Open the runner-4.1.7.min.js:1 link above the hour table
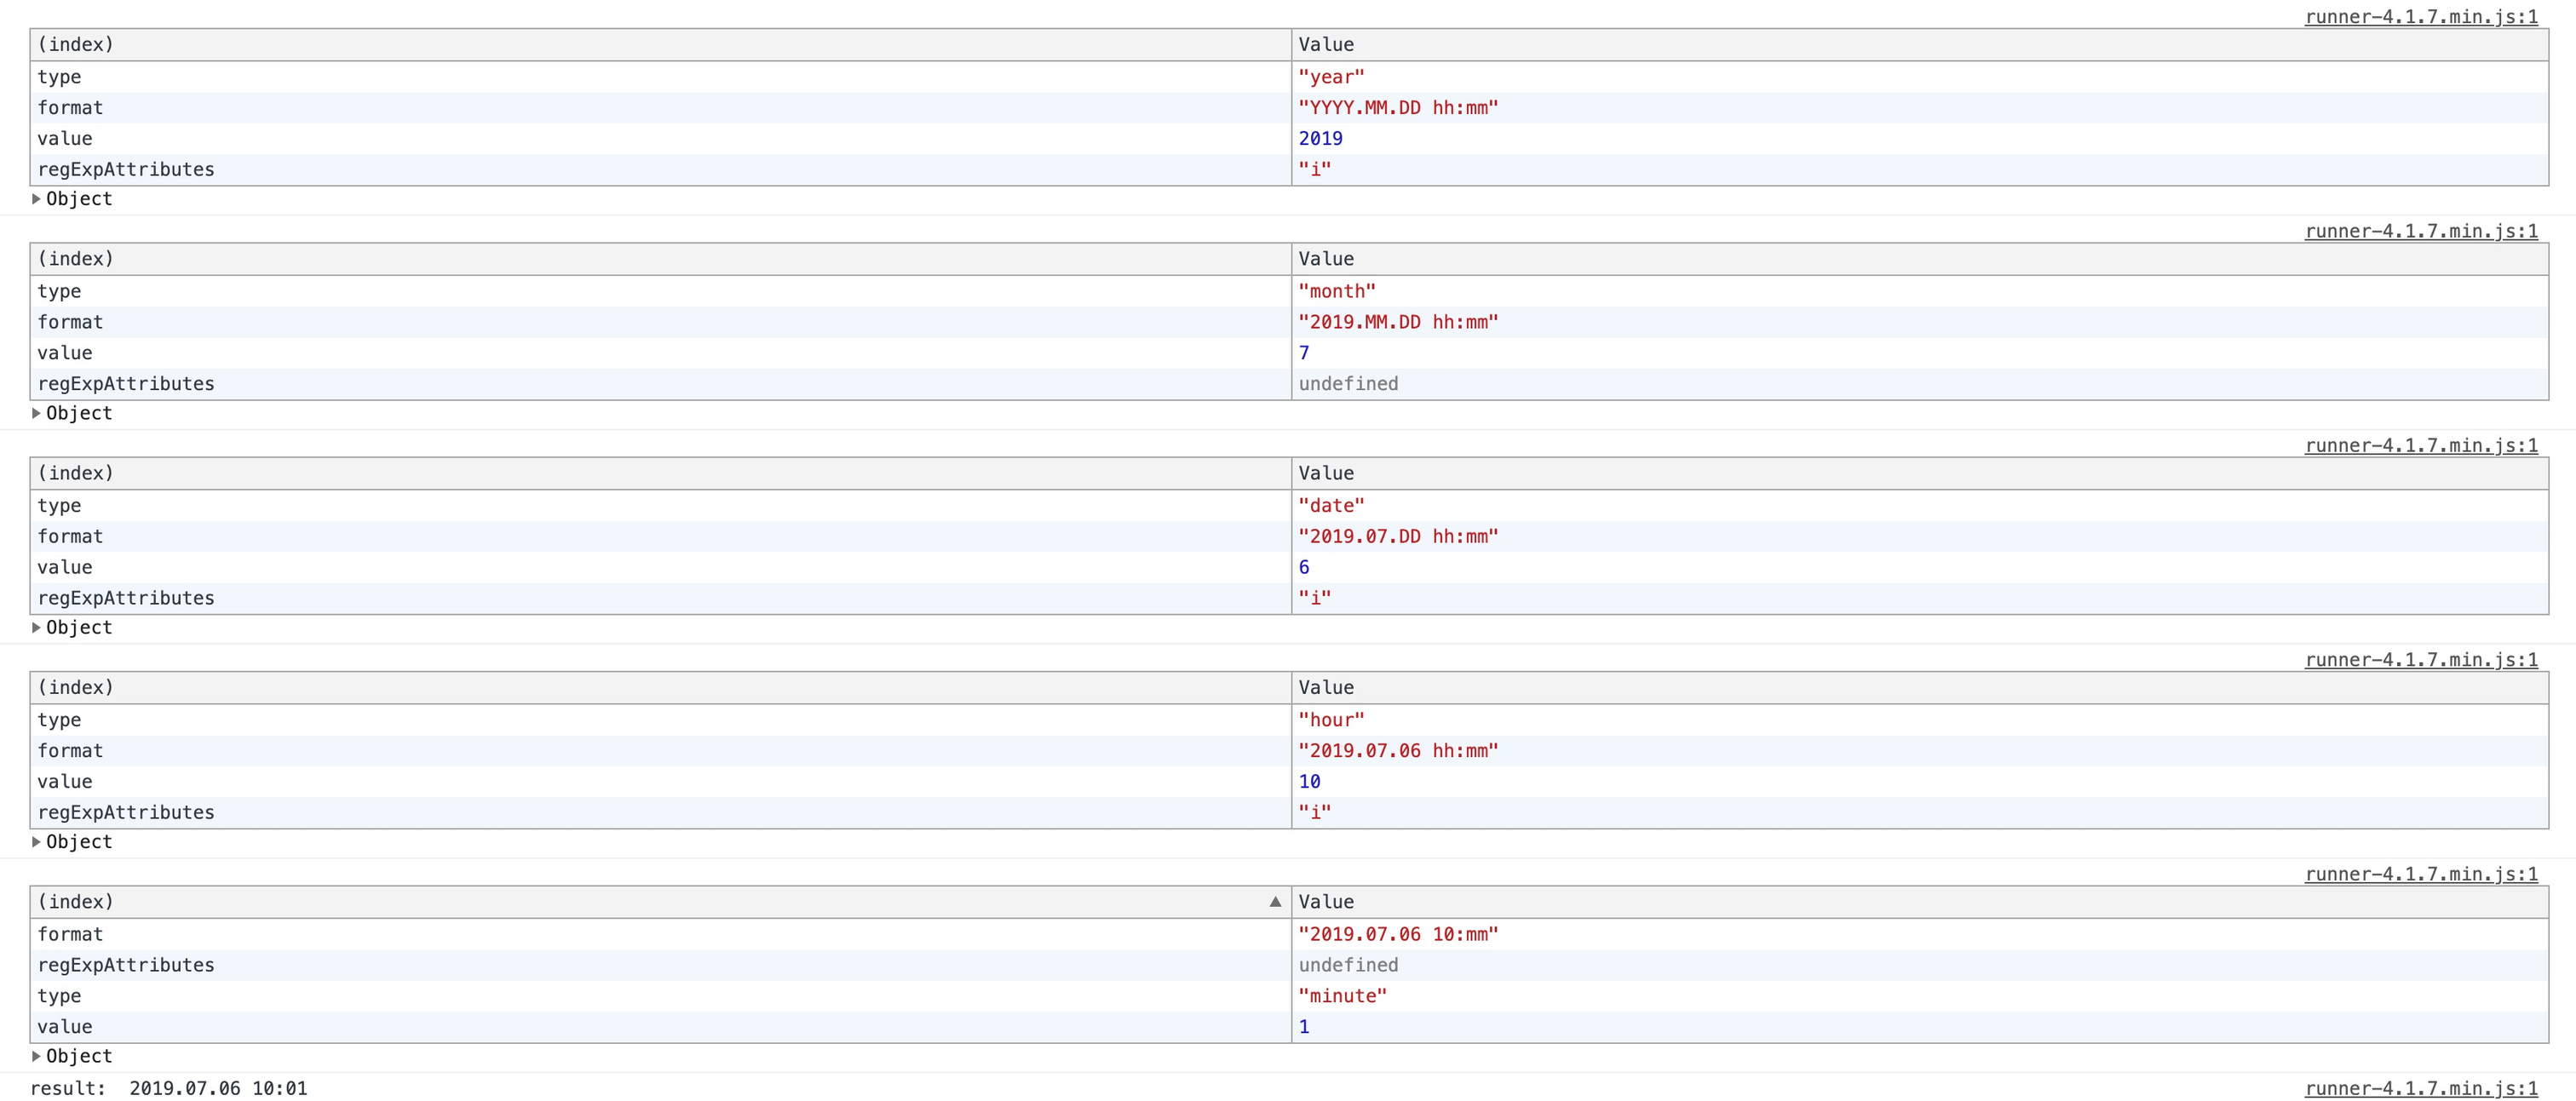Image resolution: width=2576 pixels, height=1101 pixels. [2421, 660]
